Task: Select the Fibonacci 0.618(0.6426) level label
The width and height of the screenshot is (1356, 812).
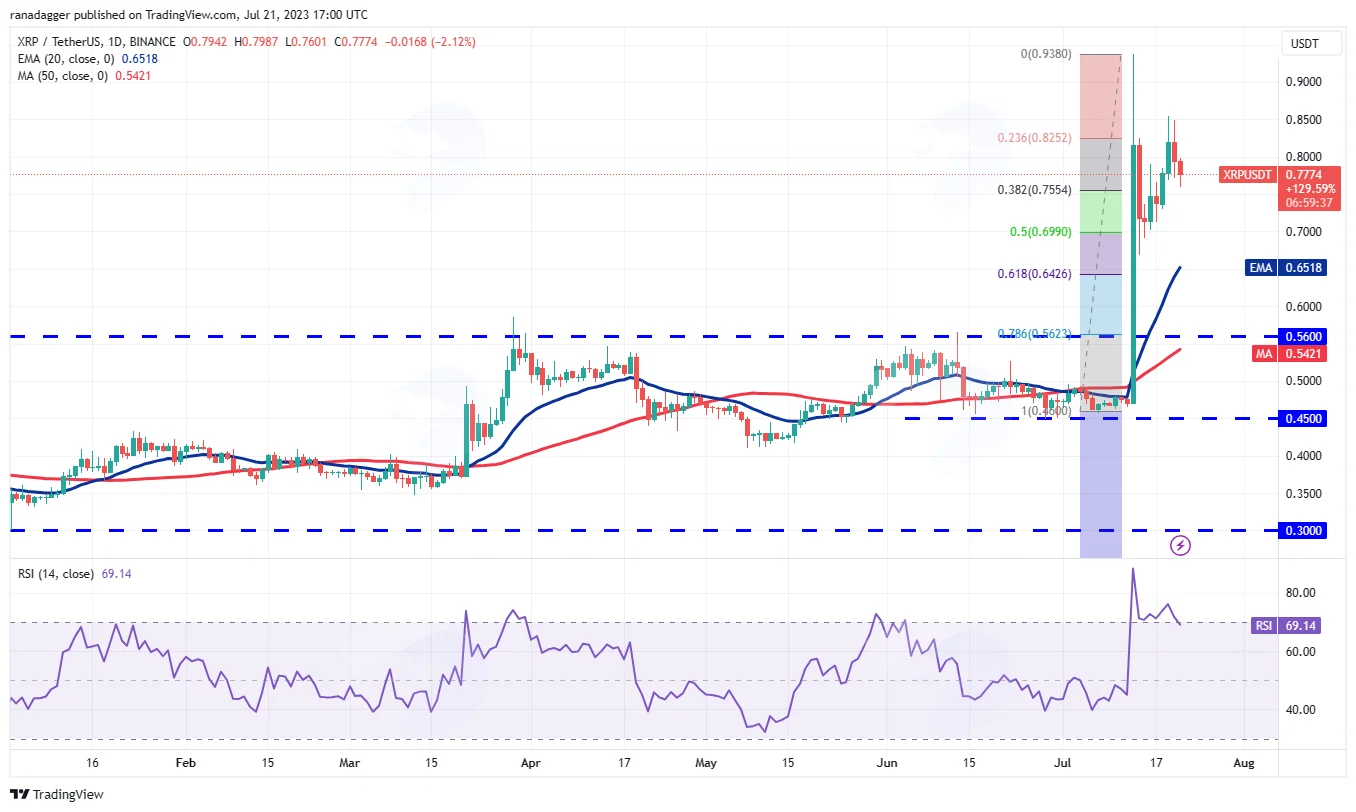Action: tap(1034, 274)
